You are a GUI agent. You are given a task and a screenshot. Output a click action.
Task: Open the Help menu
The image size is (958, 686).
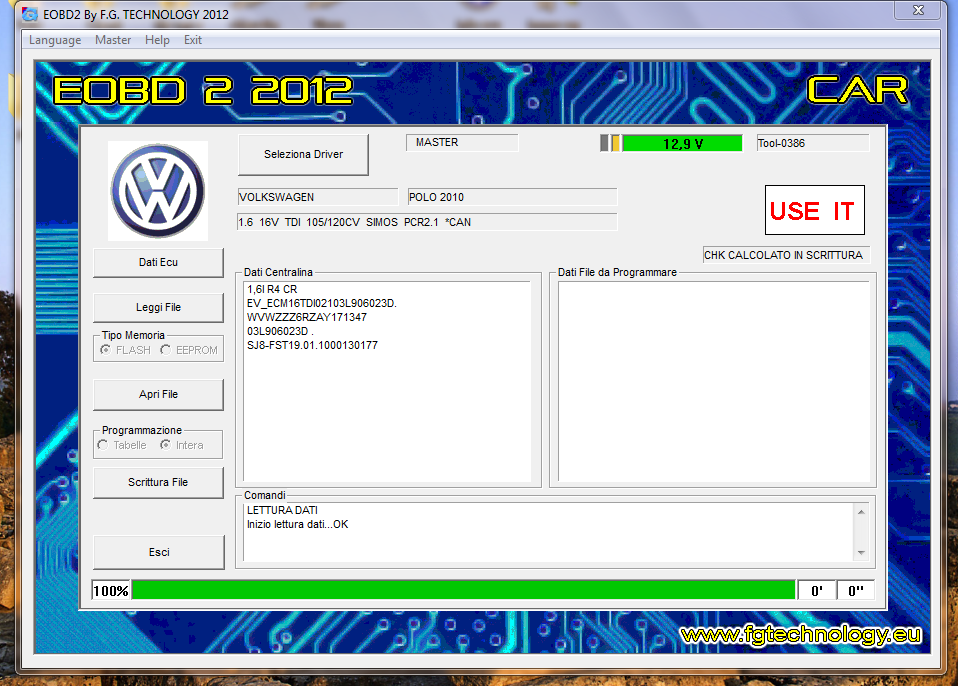[157, 40]
